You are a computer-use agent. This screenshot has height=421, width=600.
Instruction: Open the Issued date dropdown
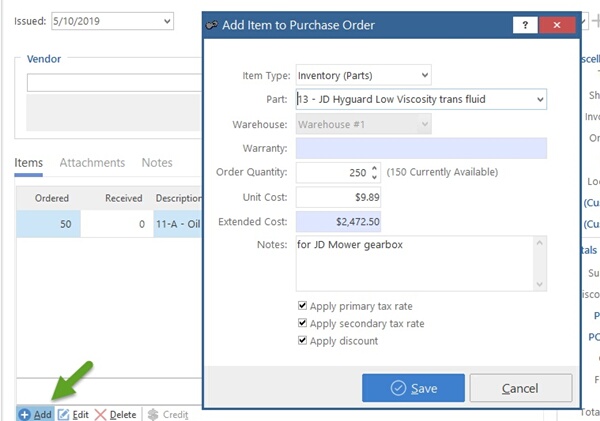click(x=167, y=21)
